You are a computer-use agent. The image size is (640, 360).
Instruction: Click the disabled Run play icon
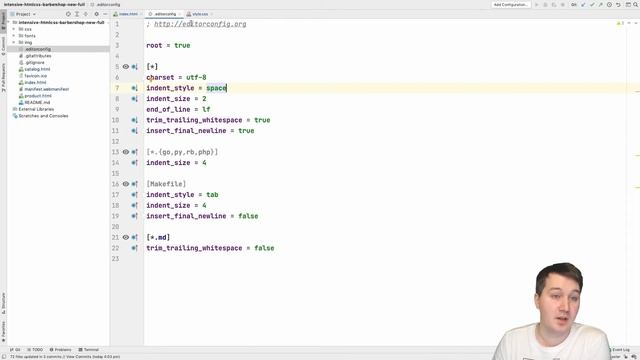pyautogui.click(x=537, y=4)
